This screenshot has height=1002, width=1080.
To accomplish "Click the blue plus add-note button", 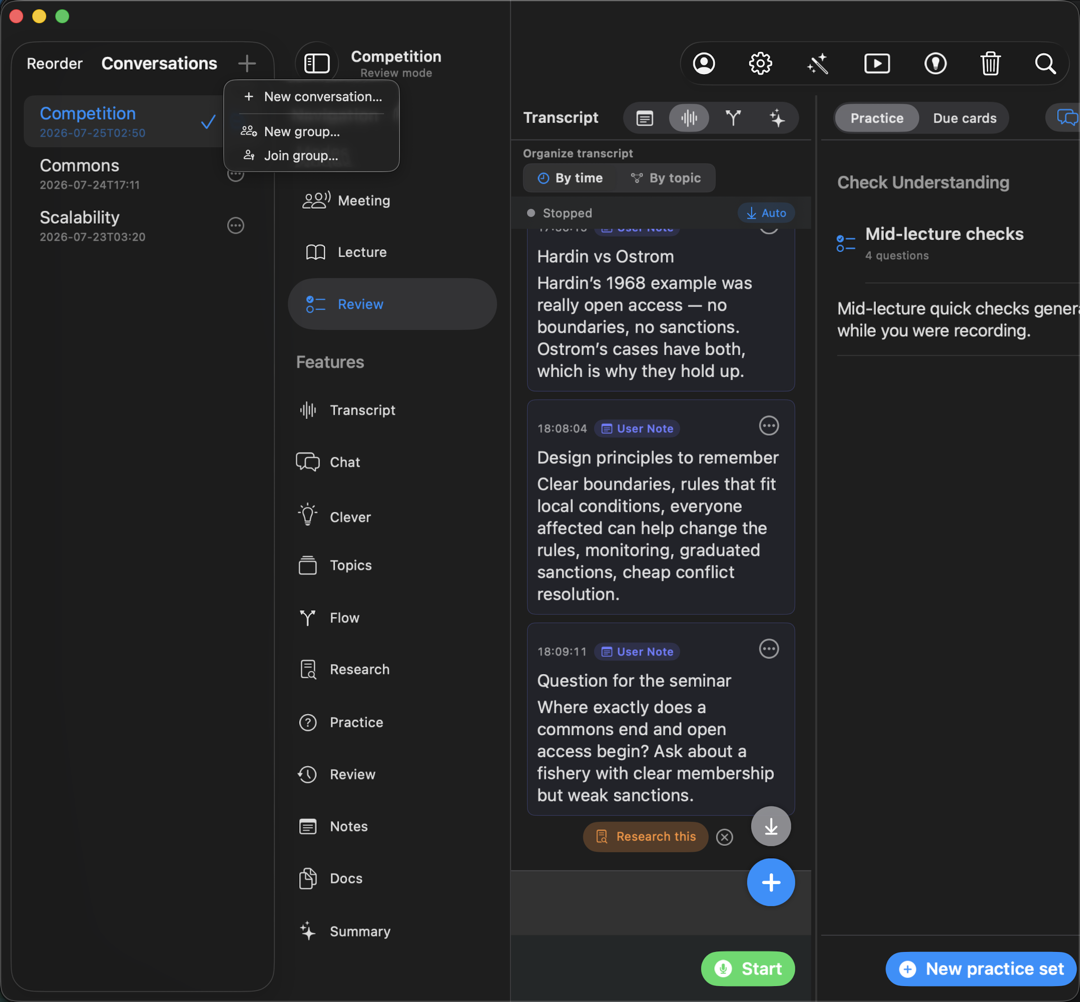I will coord(771,883).
